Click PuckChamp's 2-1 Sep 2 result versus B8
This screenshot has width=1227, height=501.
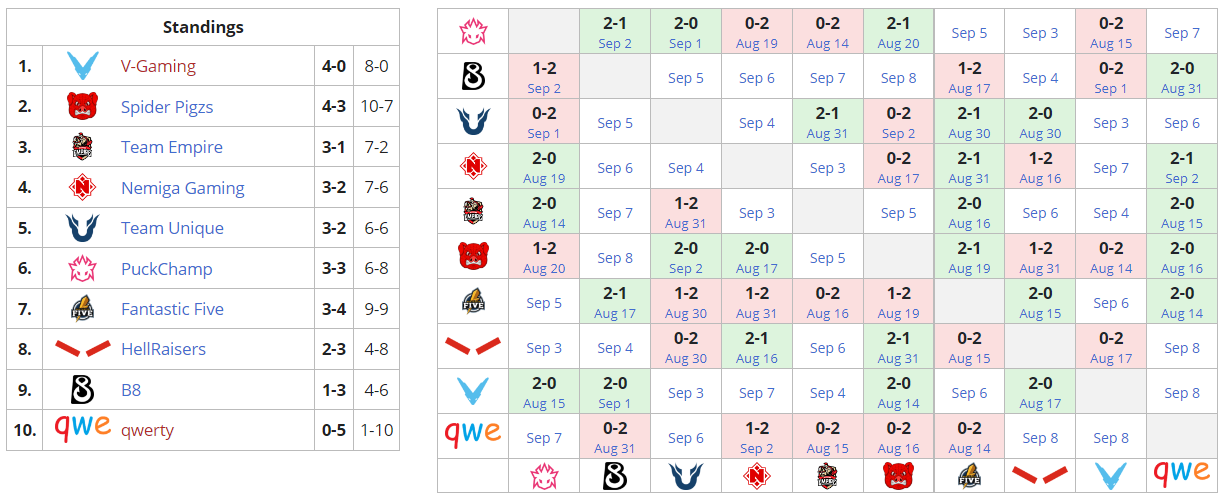pos(614,32)
